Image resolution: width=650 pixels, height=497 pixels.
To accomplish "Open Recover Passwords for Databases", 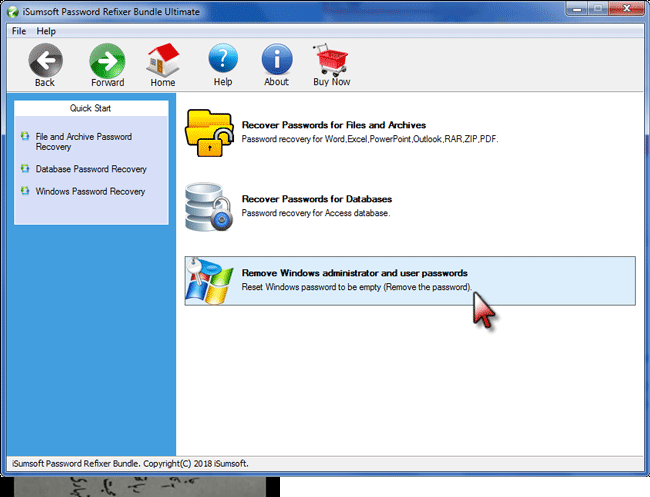I will click(316, 199).
